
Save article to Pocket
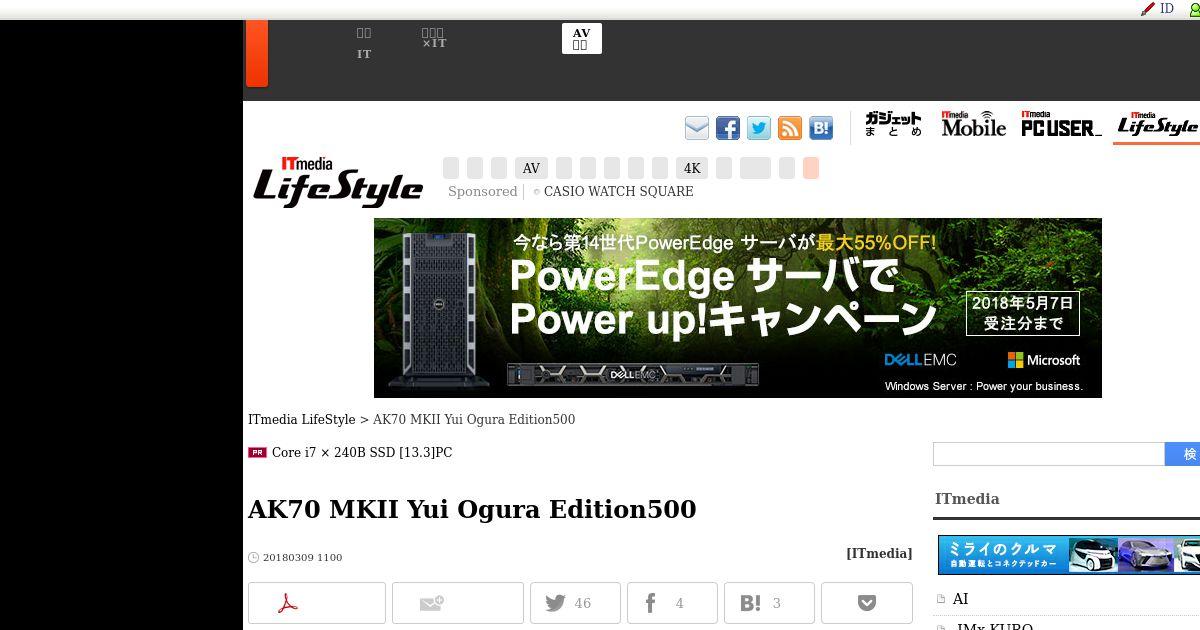click(x=867, y=603)
